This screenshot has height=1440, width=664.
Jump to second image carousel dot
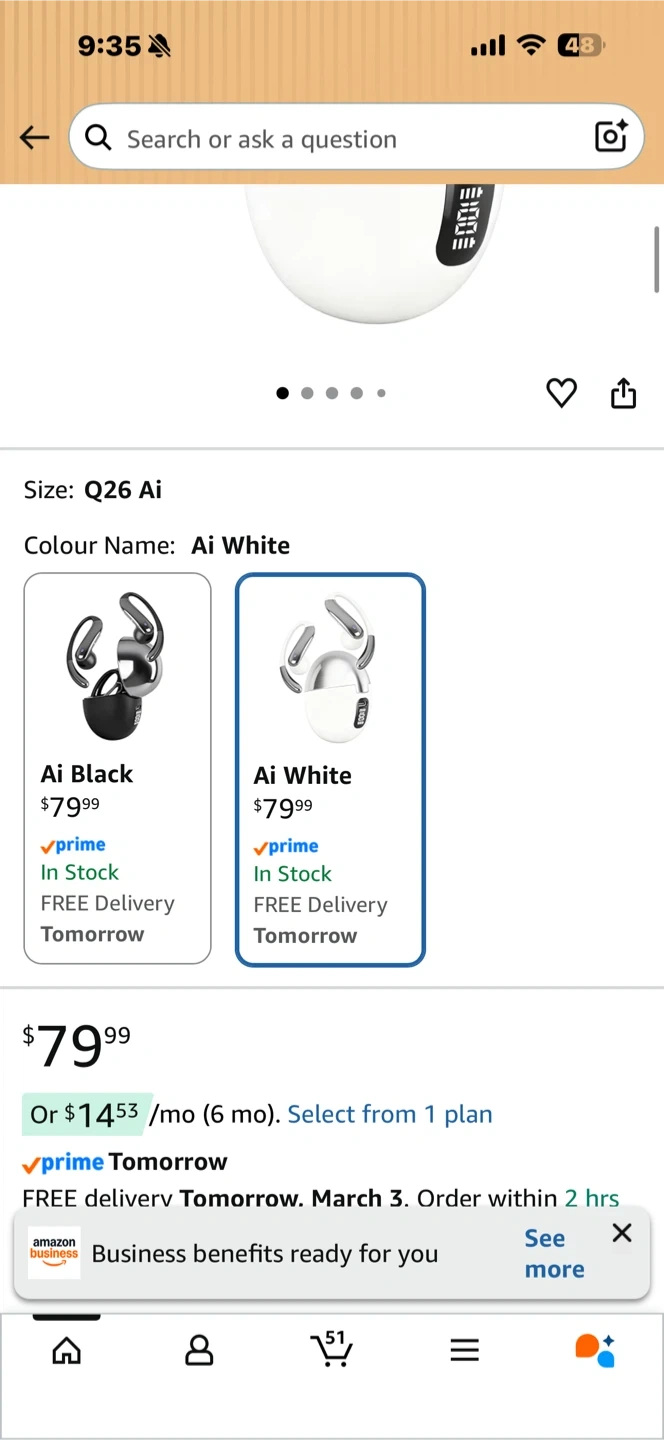pos(307,393)
